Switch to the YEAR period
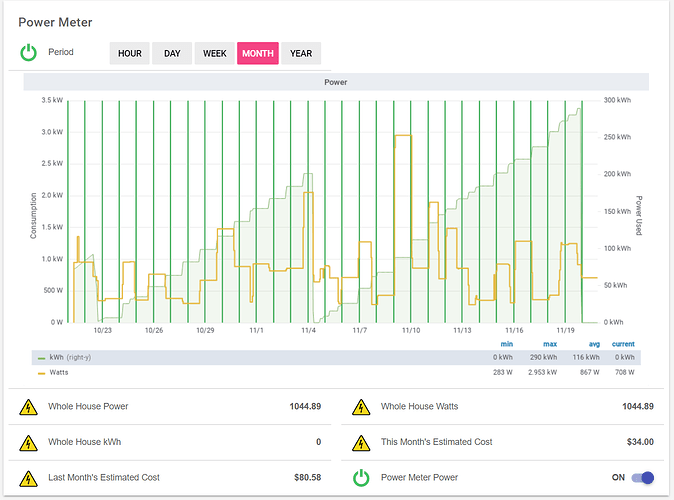The width and height of the screenshot is (674, 500). coord(301,54)
